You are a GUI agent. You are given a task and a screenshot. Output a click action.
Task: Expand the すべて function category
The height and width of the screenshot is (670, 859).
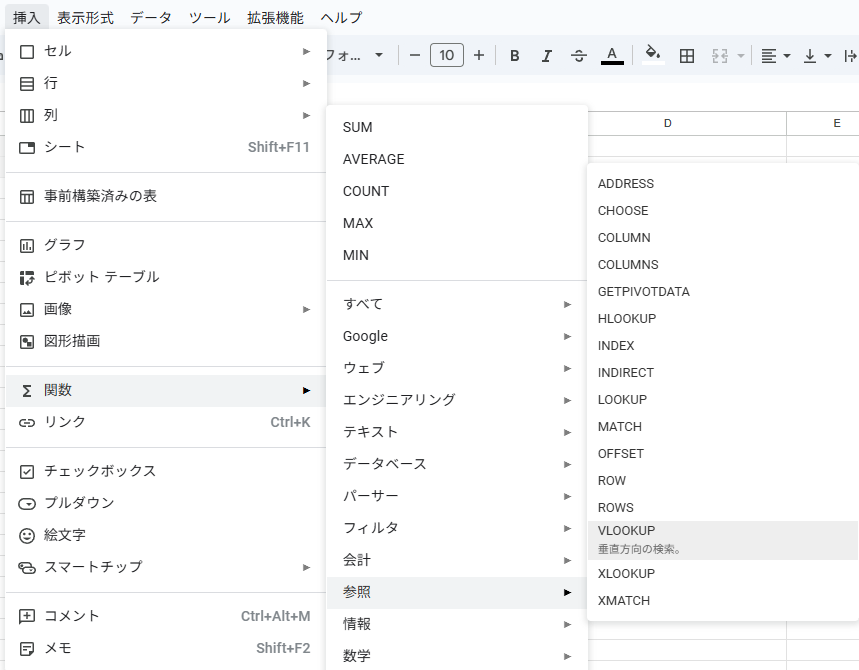pyautogui.click(x=457, y=304)
